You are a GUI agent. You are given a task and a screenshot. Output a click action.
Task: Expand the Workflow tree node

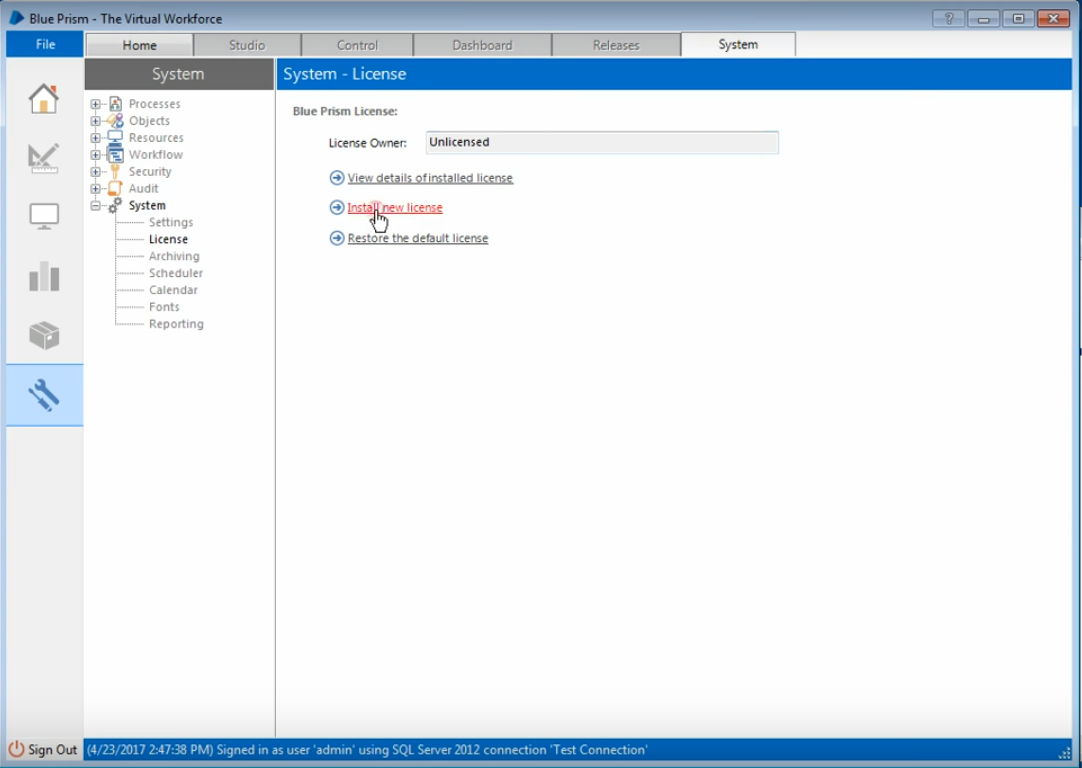(95, 155)
